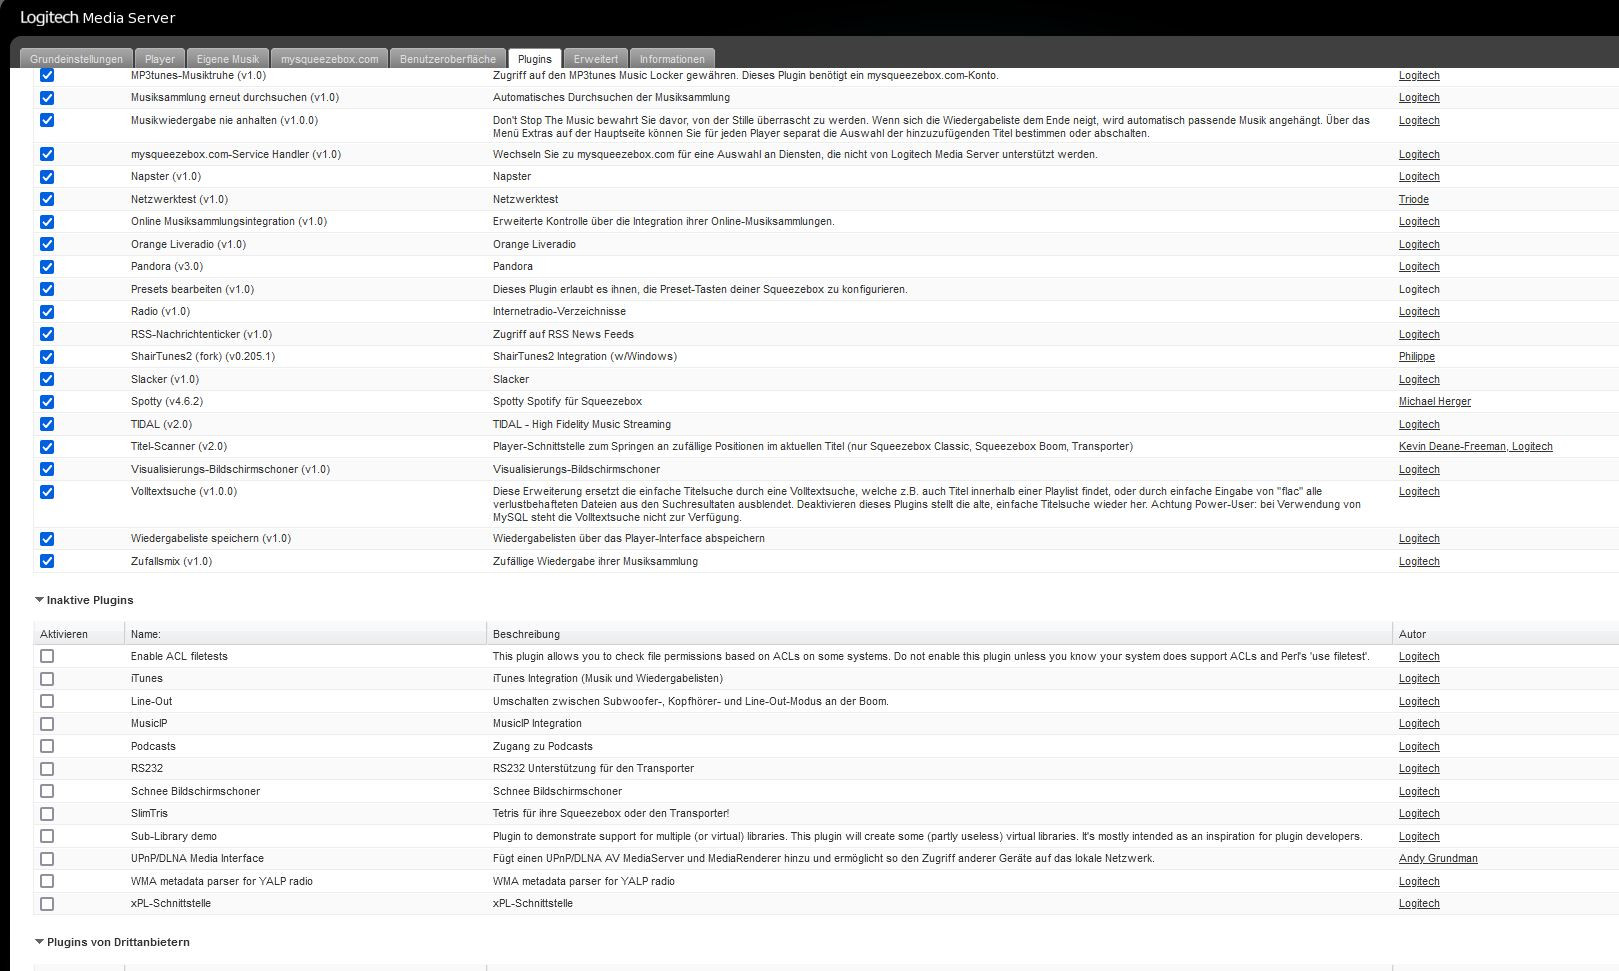Click the 'Autor' column header

1412,634
